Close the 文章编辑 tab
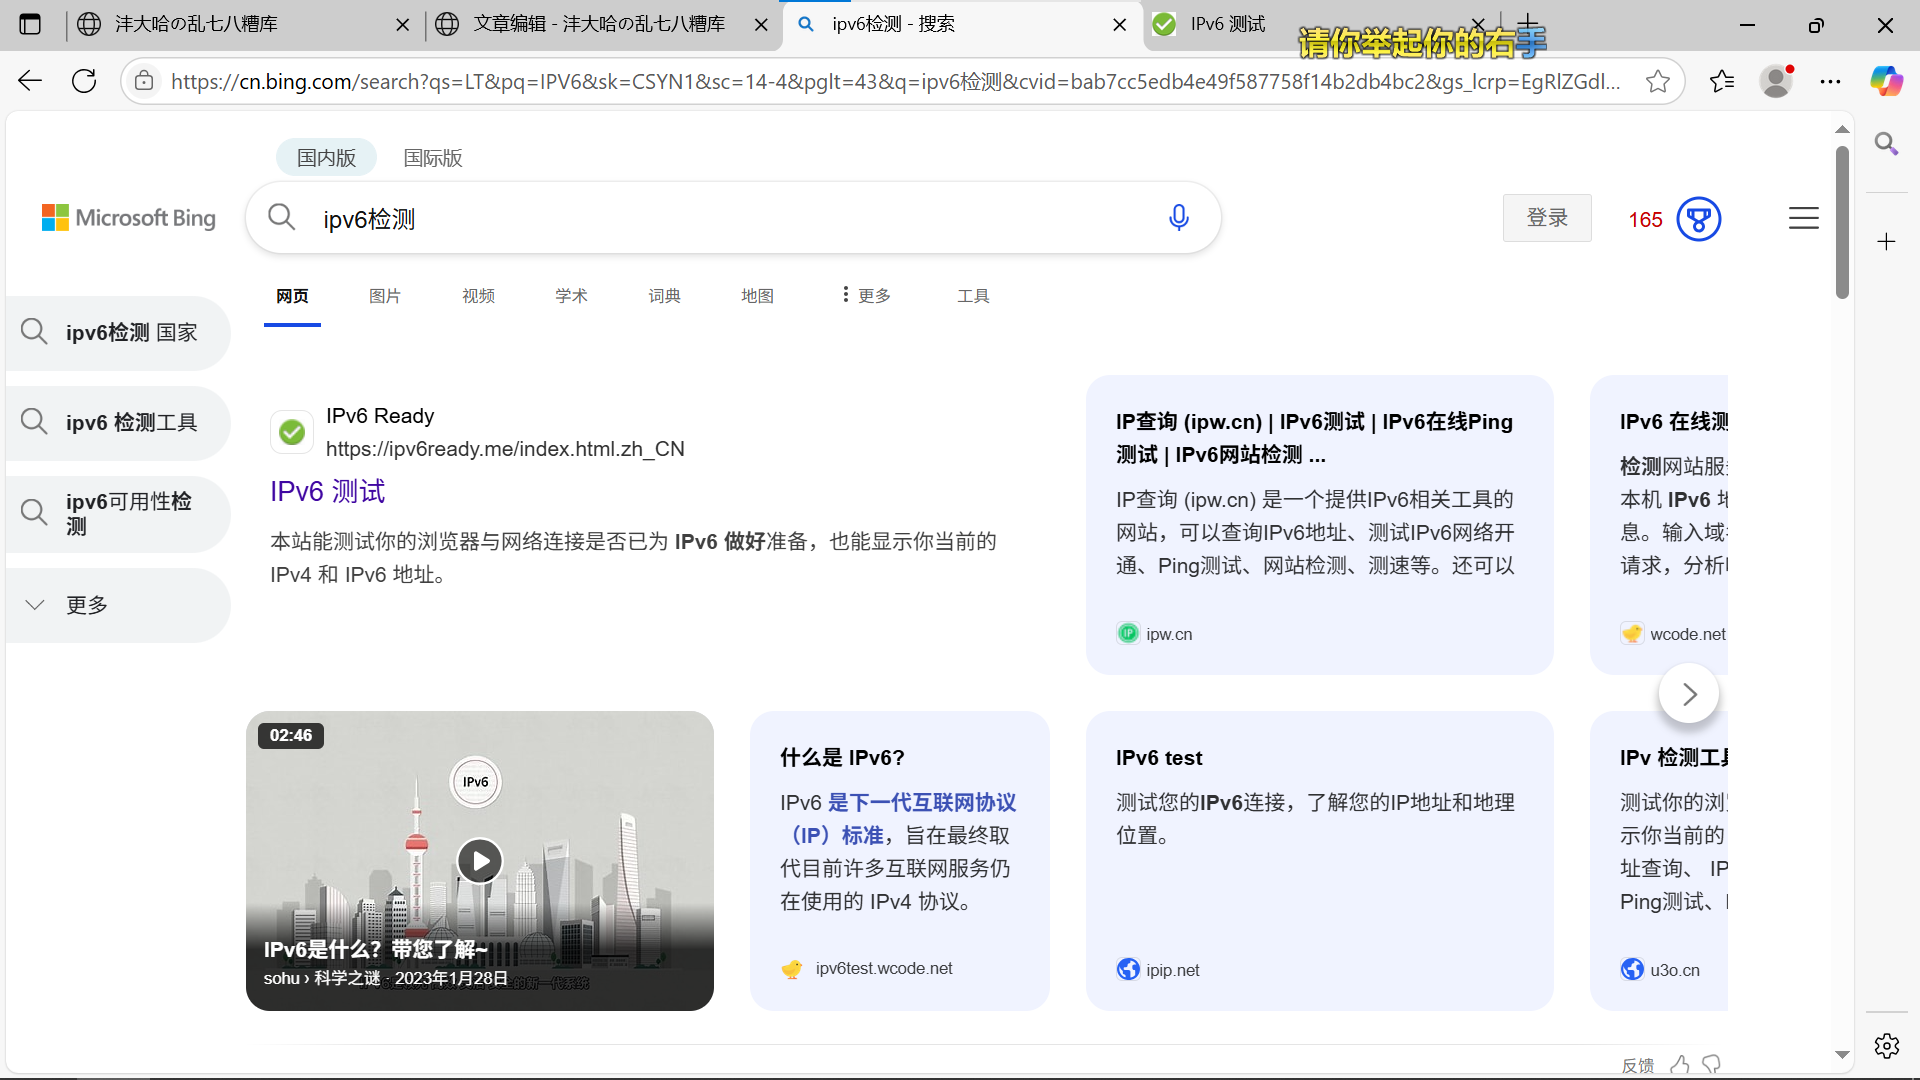Image resolution: width=1920 pixels, height=1080 pixels. pos(761,24)
